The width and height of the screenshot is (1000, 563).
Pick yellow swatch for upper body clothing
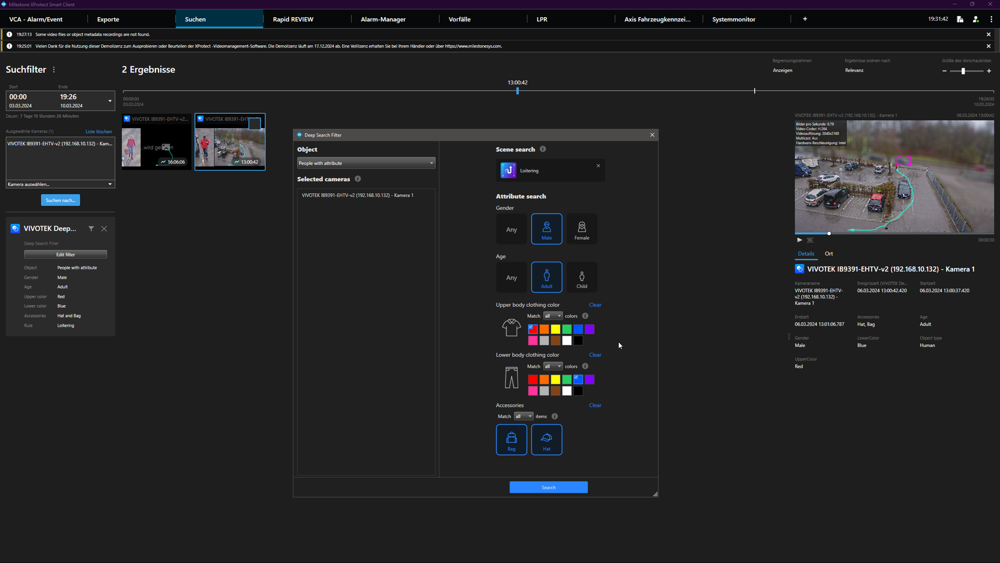[x=555, y=329]
